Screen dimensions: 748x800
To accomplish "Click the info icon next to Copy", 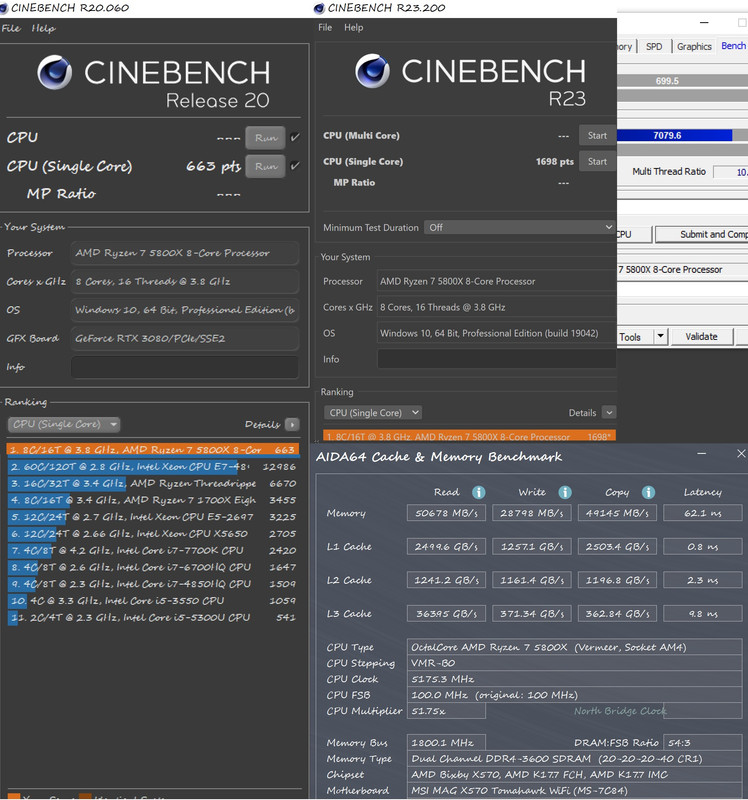I will click(x=648, y=492).
